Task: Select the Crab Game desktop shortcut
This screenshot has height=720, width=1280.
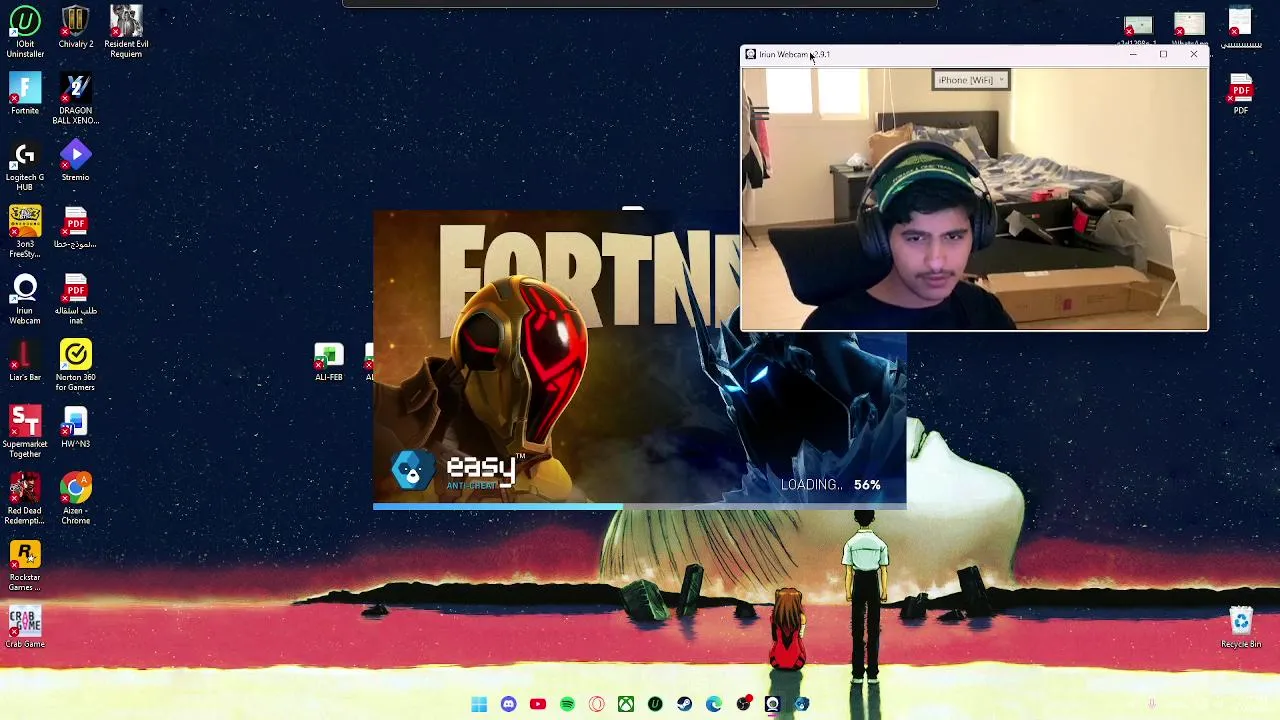Action: [x=25, y=628]
